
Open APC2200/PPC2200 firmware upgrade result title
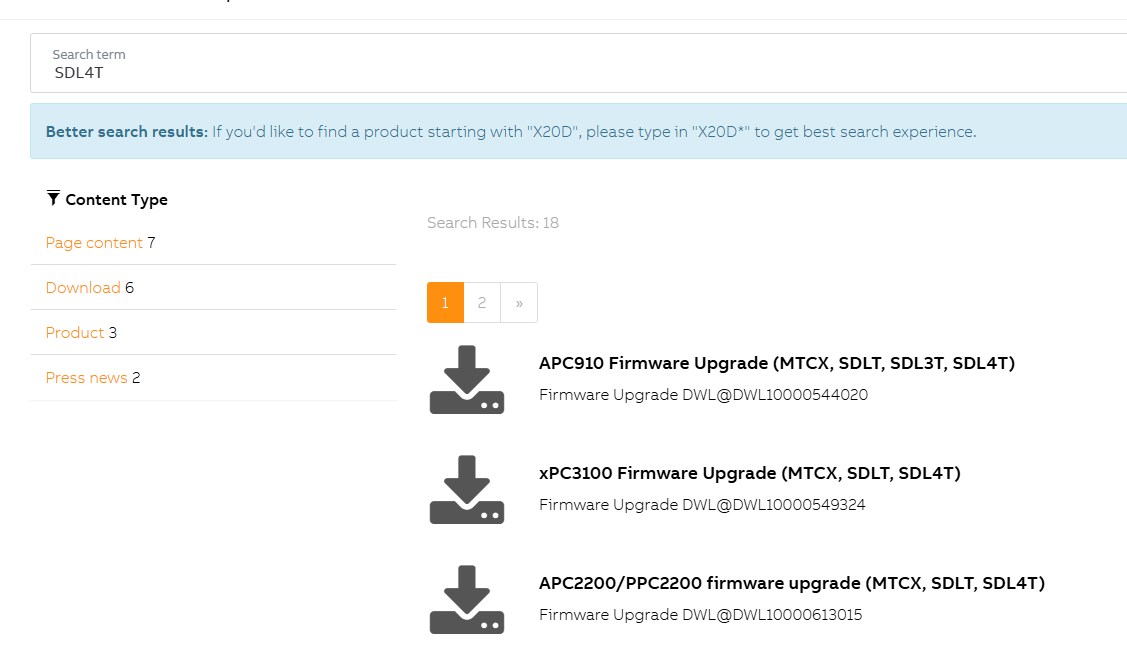(791, 583)
